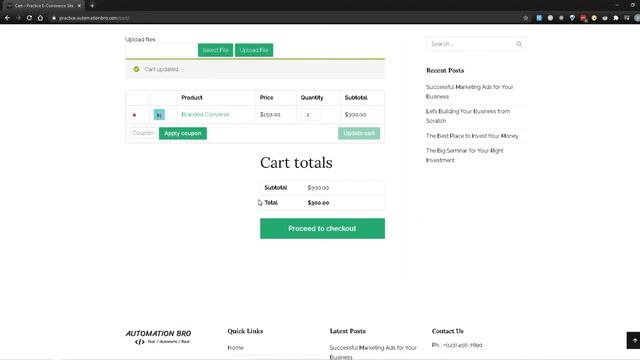The height and width of the screenshot is (360, 640).
Task: Click the blue extension icon in browser toolbar
Action: pos(539,18)
